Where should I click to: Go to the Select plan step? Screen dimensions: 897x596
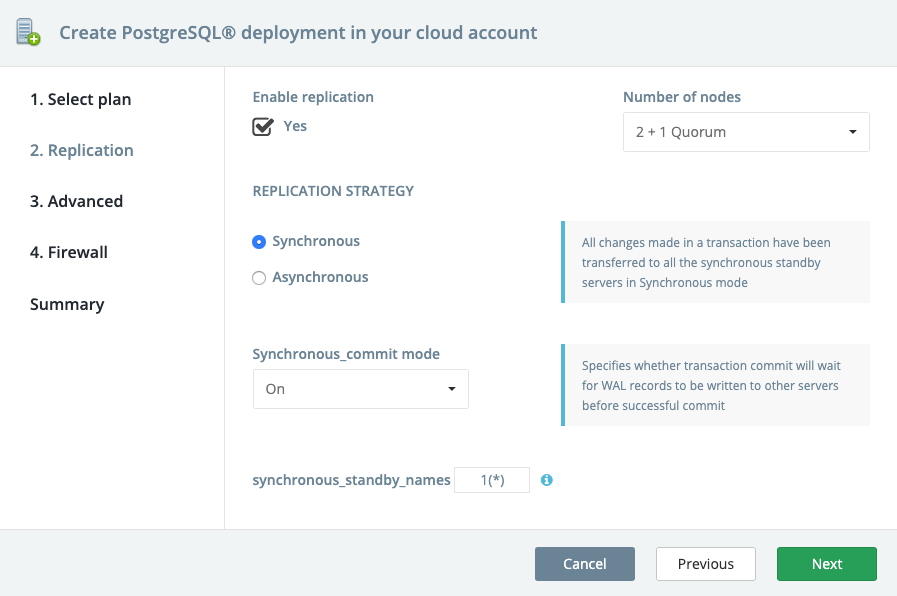[x=80, y=99]
